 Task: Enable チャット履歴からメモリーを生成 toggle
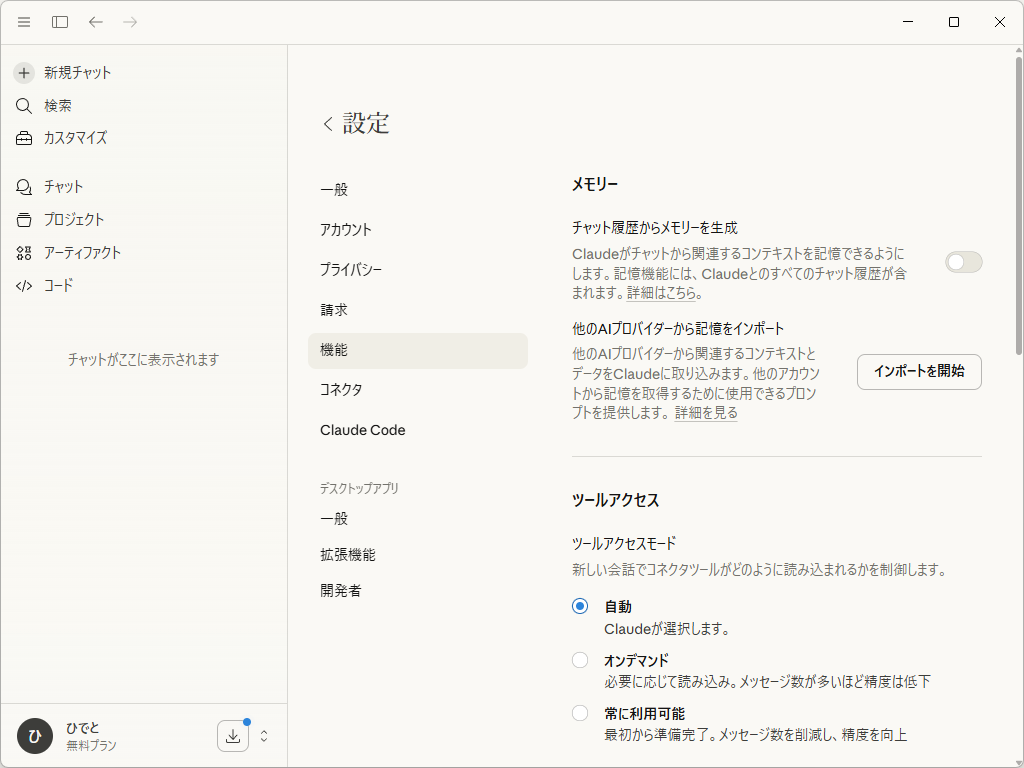[x=963, y=261]
